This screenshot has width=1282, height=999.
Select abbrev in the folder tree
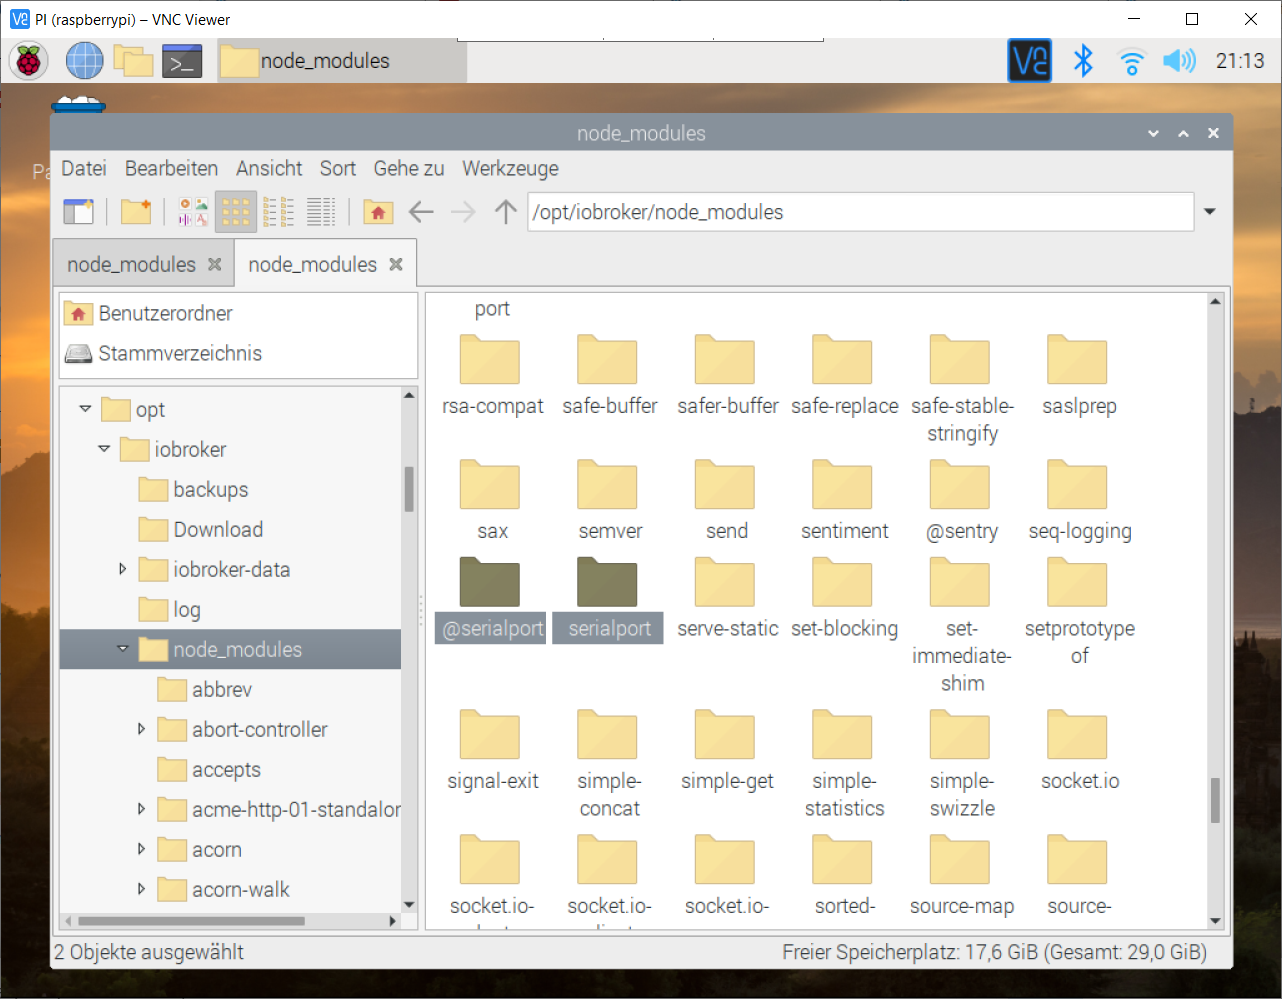click(222, 689)
